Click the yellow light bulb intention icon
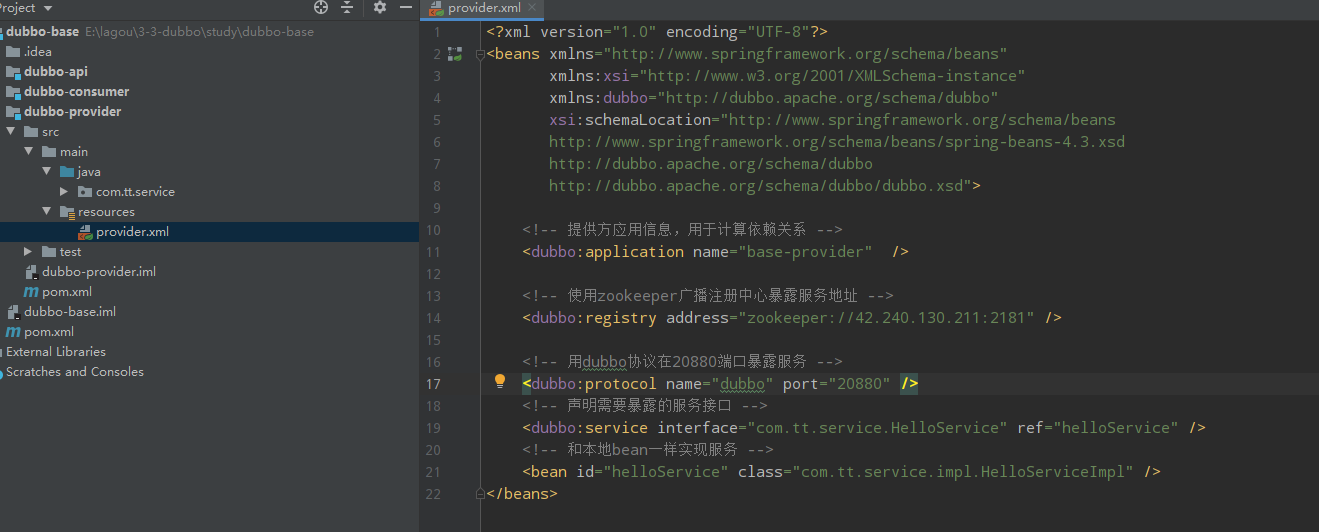The image size is (1319, 532). pyautogui.click(x=500, y=382)
